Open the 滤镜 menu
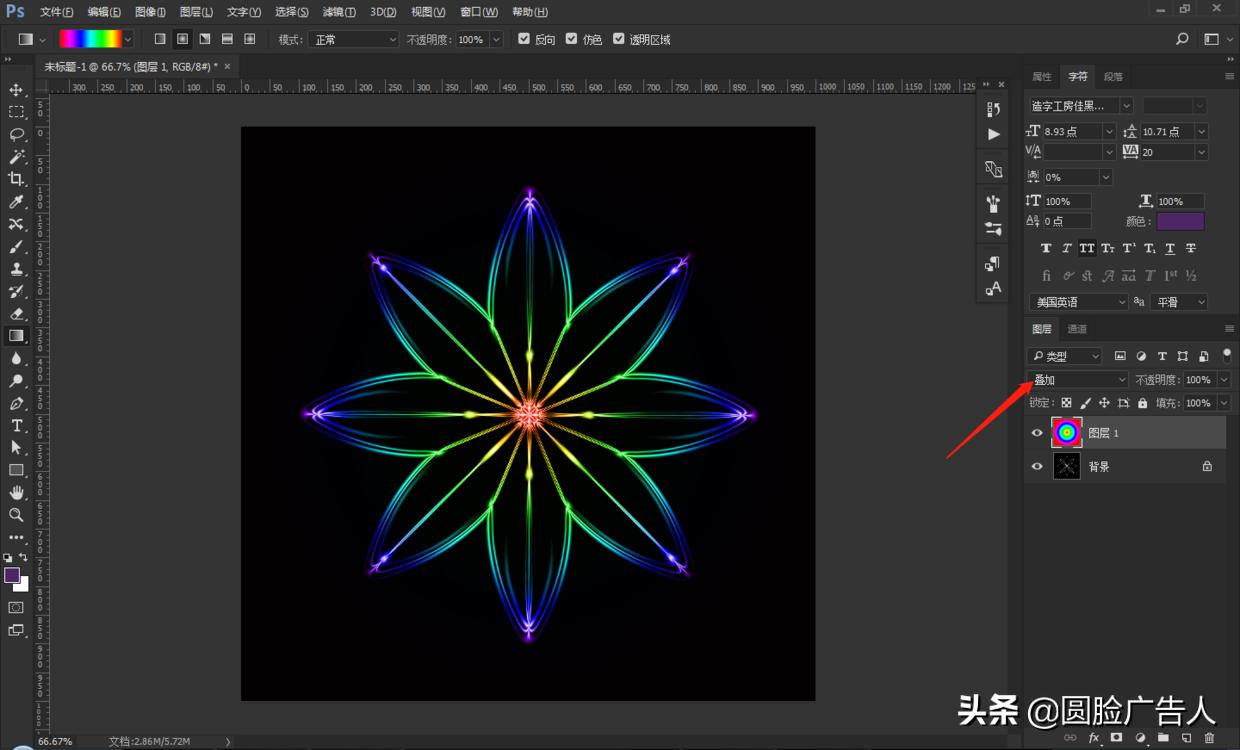Viewport: 1240px width, 750px height. 339,11
